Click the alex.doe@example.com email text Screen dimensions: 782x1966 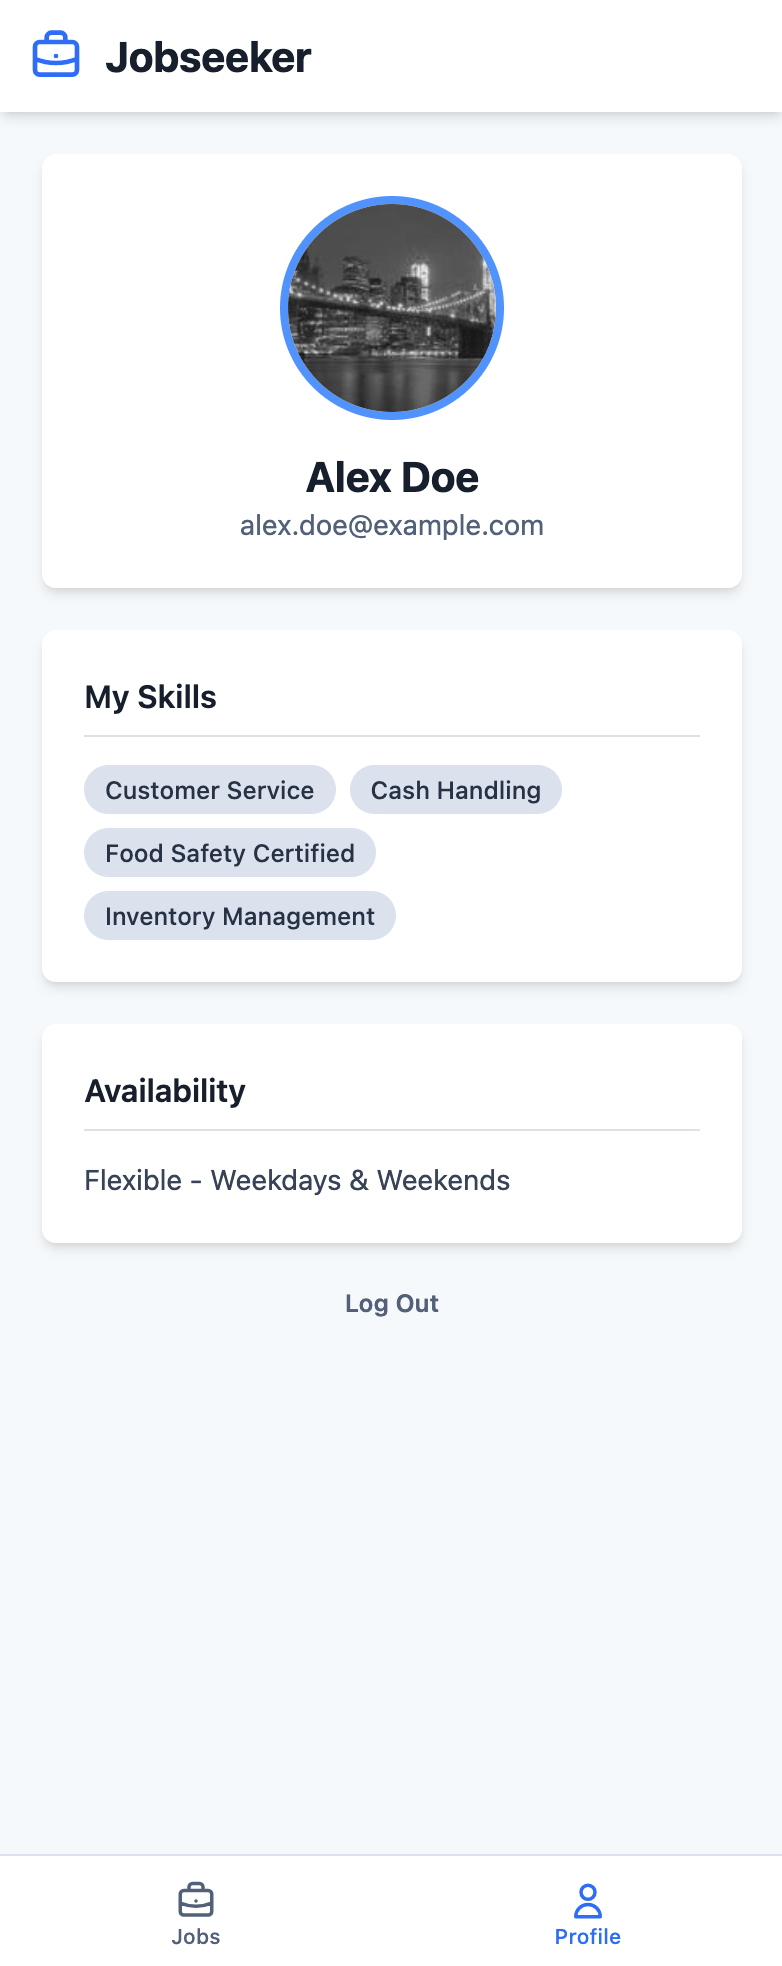(x=392, y=526)
